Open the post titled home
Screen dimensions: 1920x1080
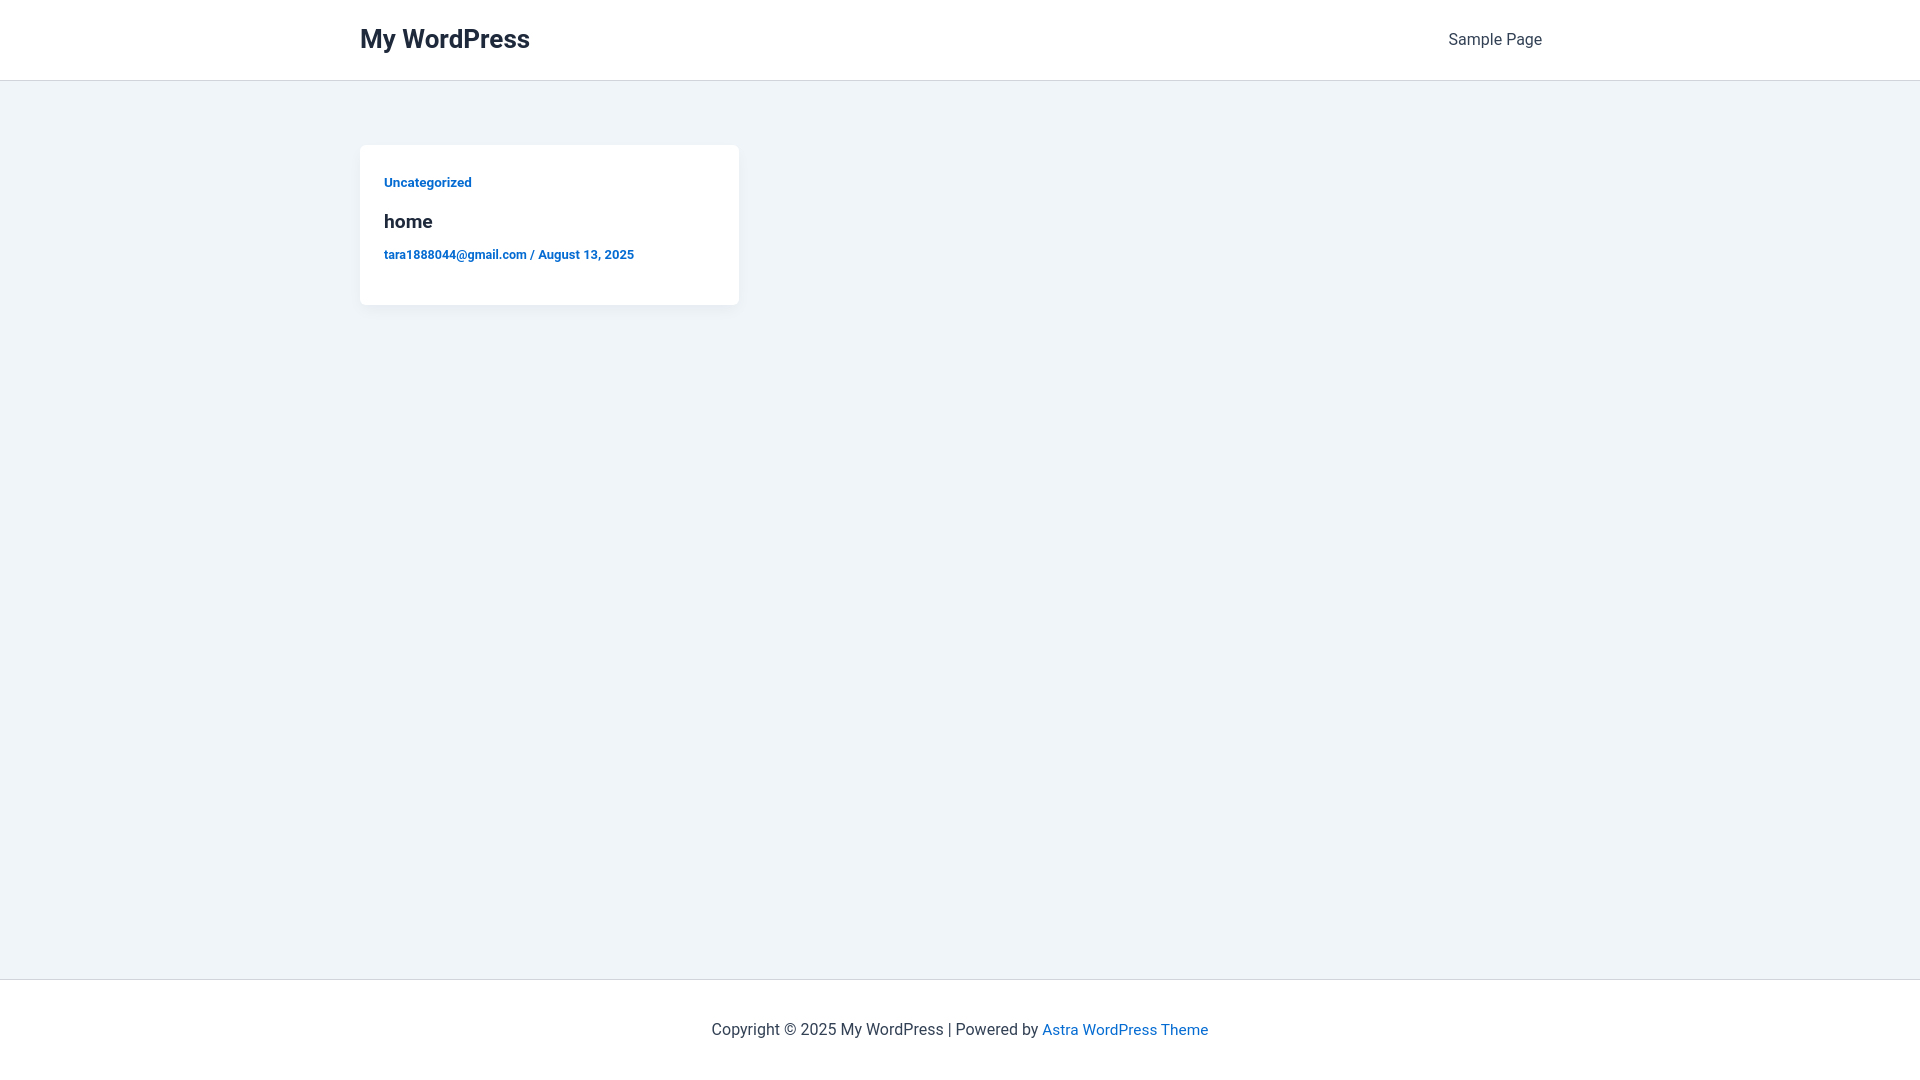coord(408,222)
